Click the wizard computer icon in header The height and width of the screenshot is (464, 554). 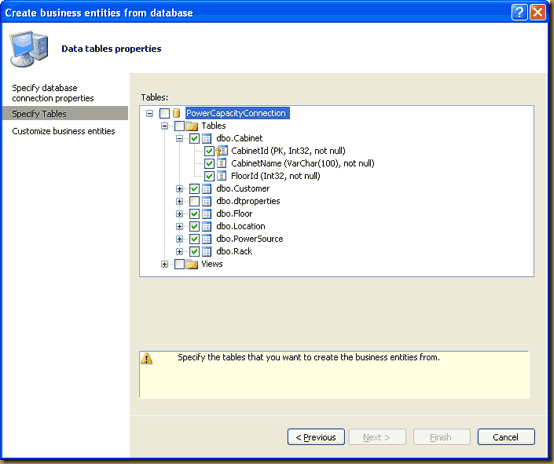tap(29, 49)
